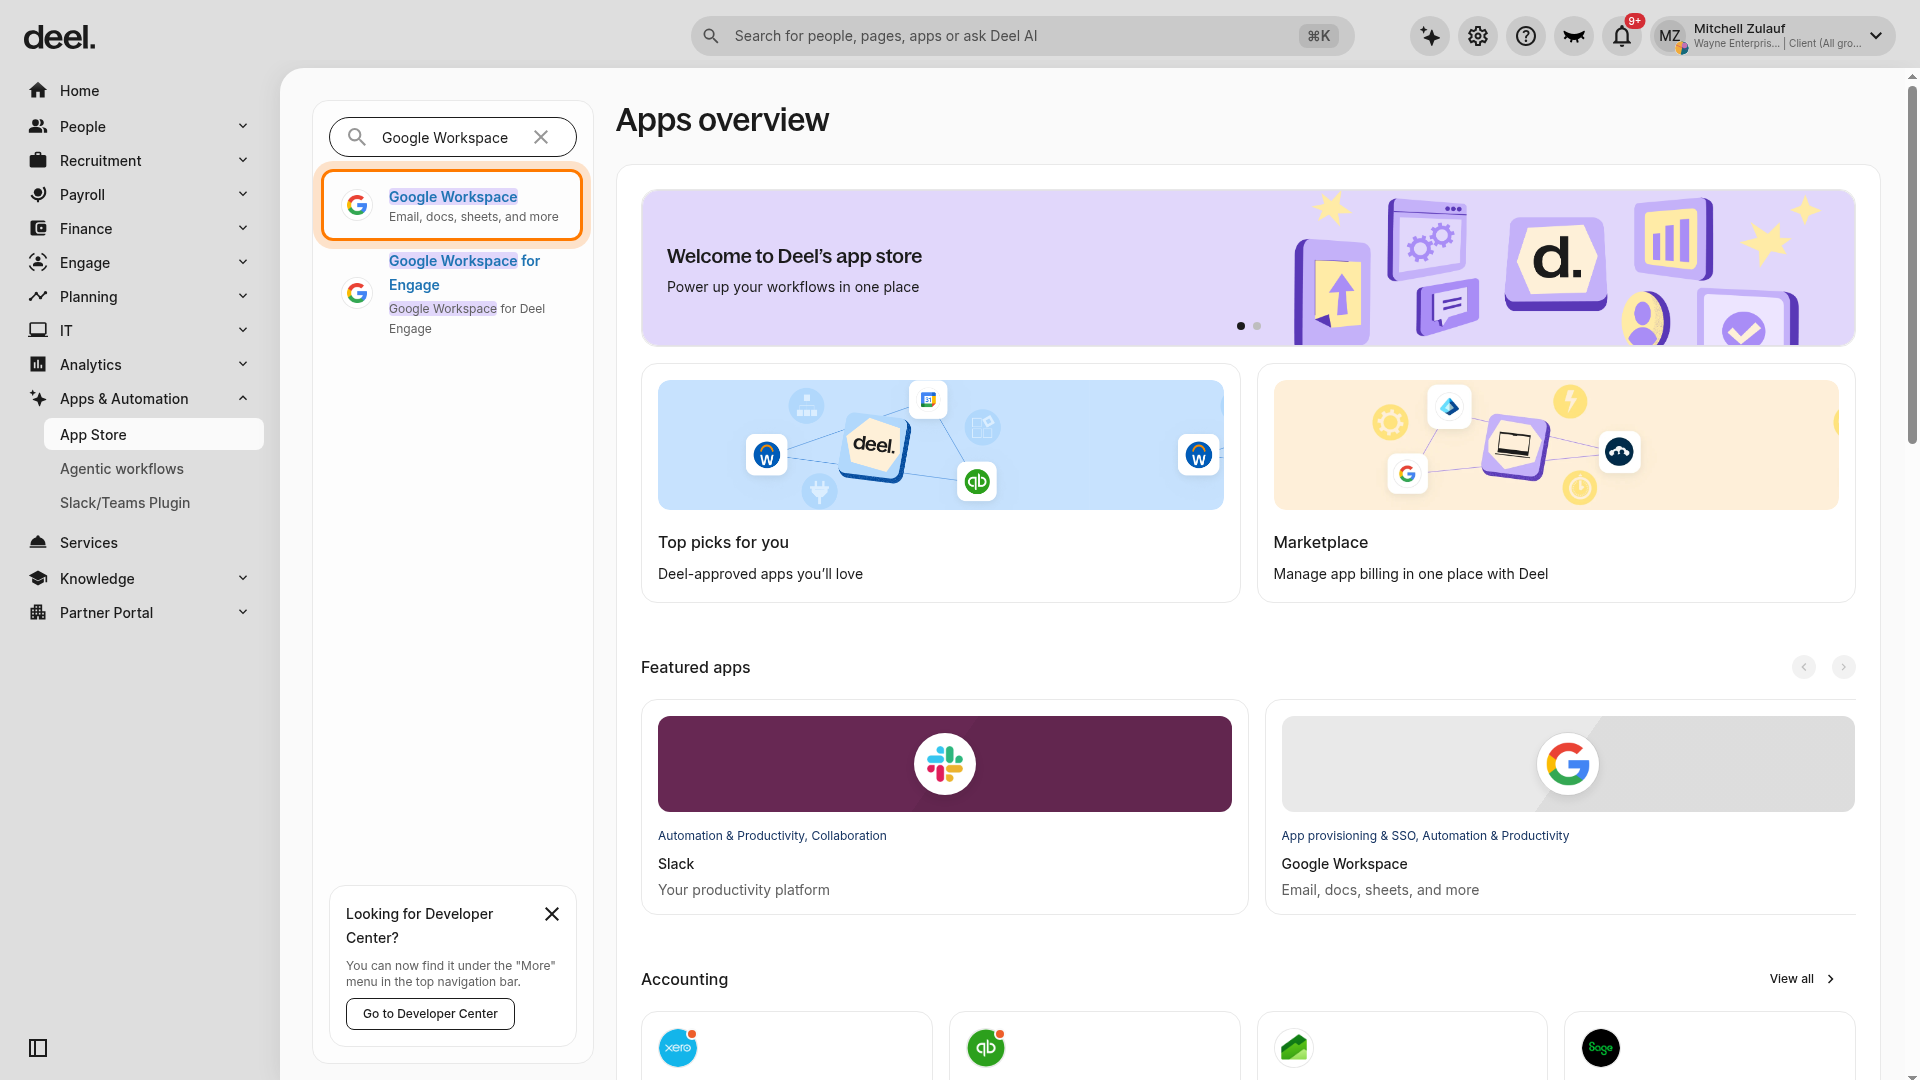Expand the Finance menu

tap(243, 228)
